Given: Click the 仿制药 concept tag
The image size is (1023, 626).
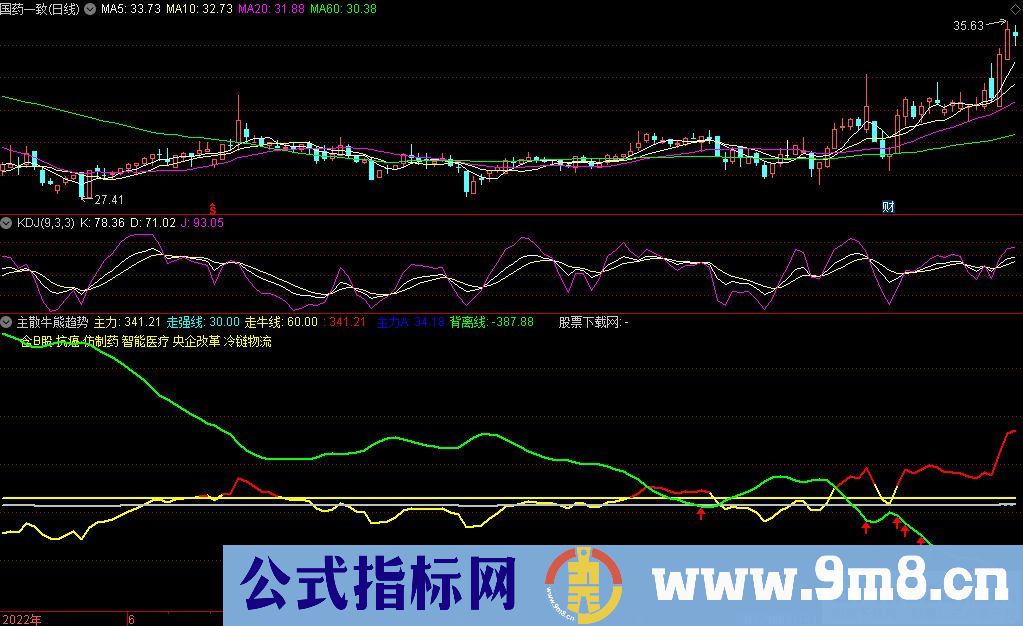Looking at the screenshot, I should [100, 341].
